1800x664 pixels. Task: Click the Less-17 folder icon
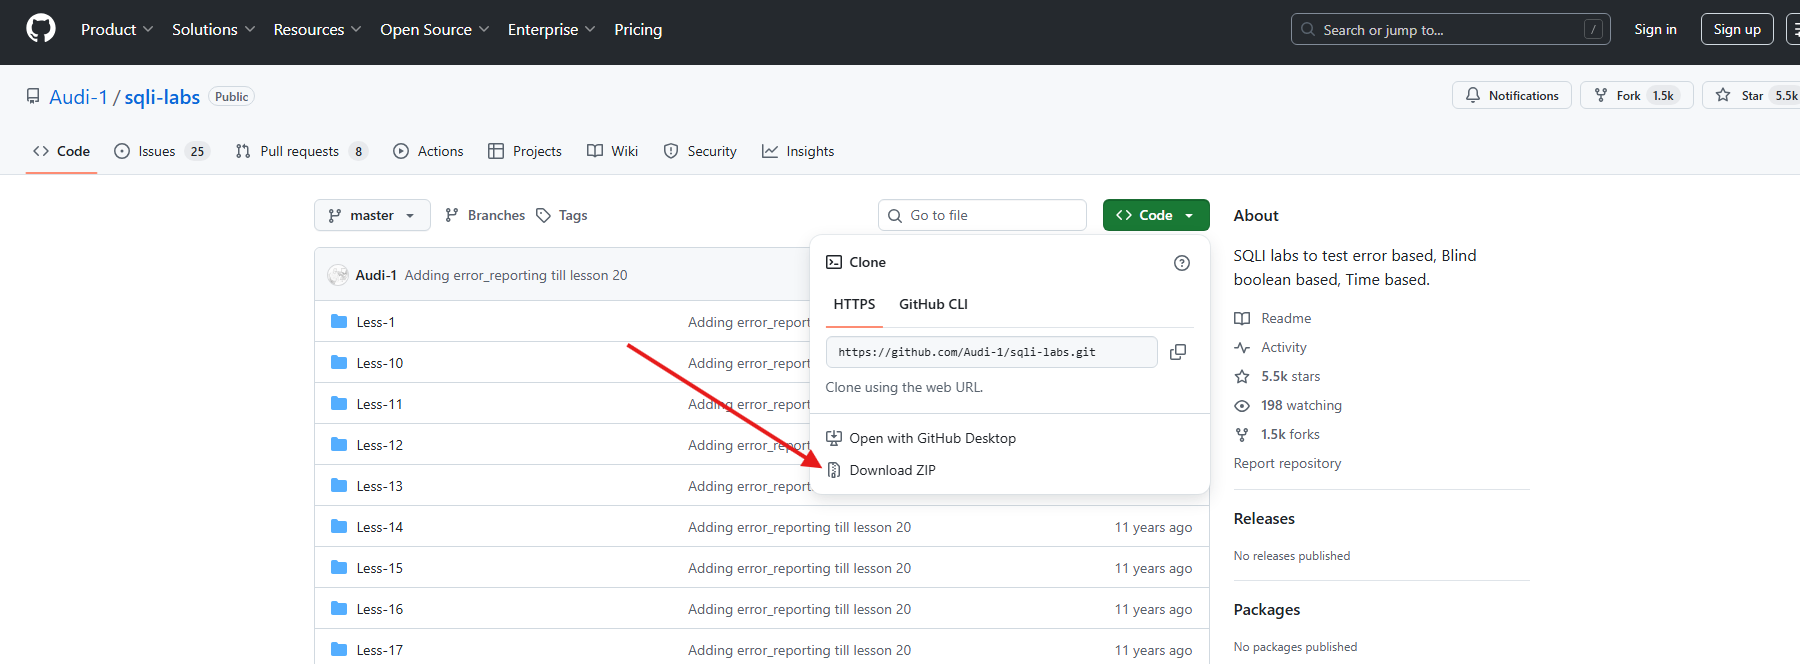(339, 649)
